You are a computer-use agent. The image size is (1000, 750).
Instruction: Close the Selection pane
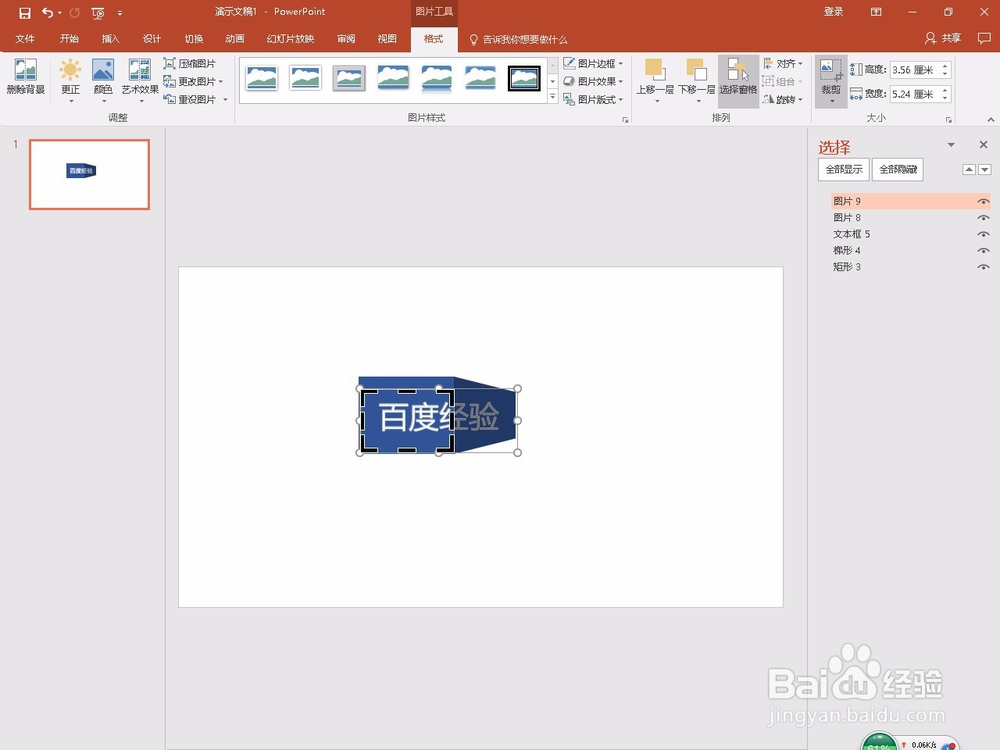pos(983,145)
